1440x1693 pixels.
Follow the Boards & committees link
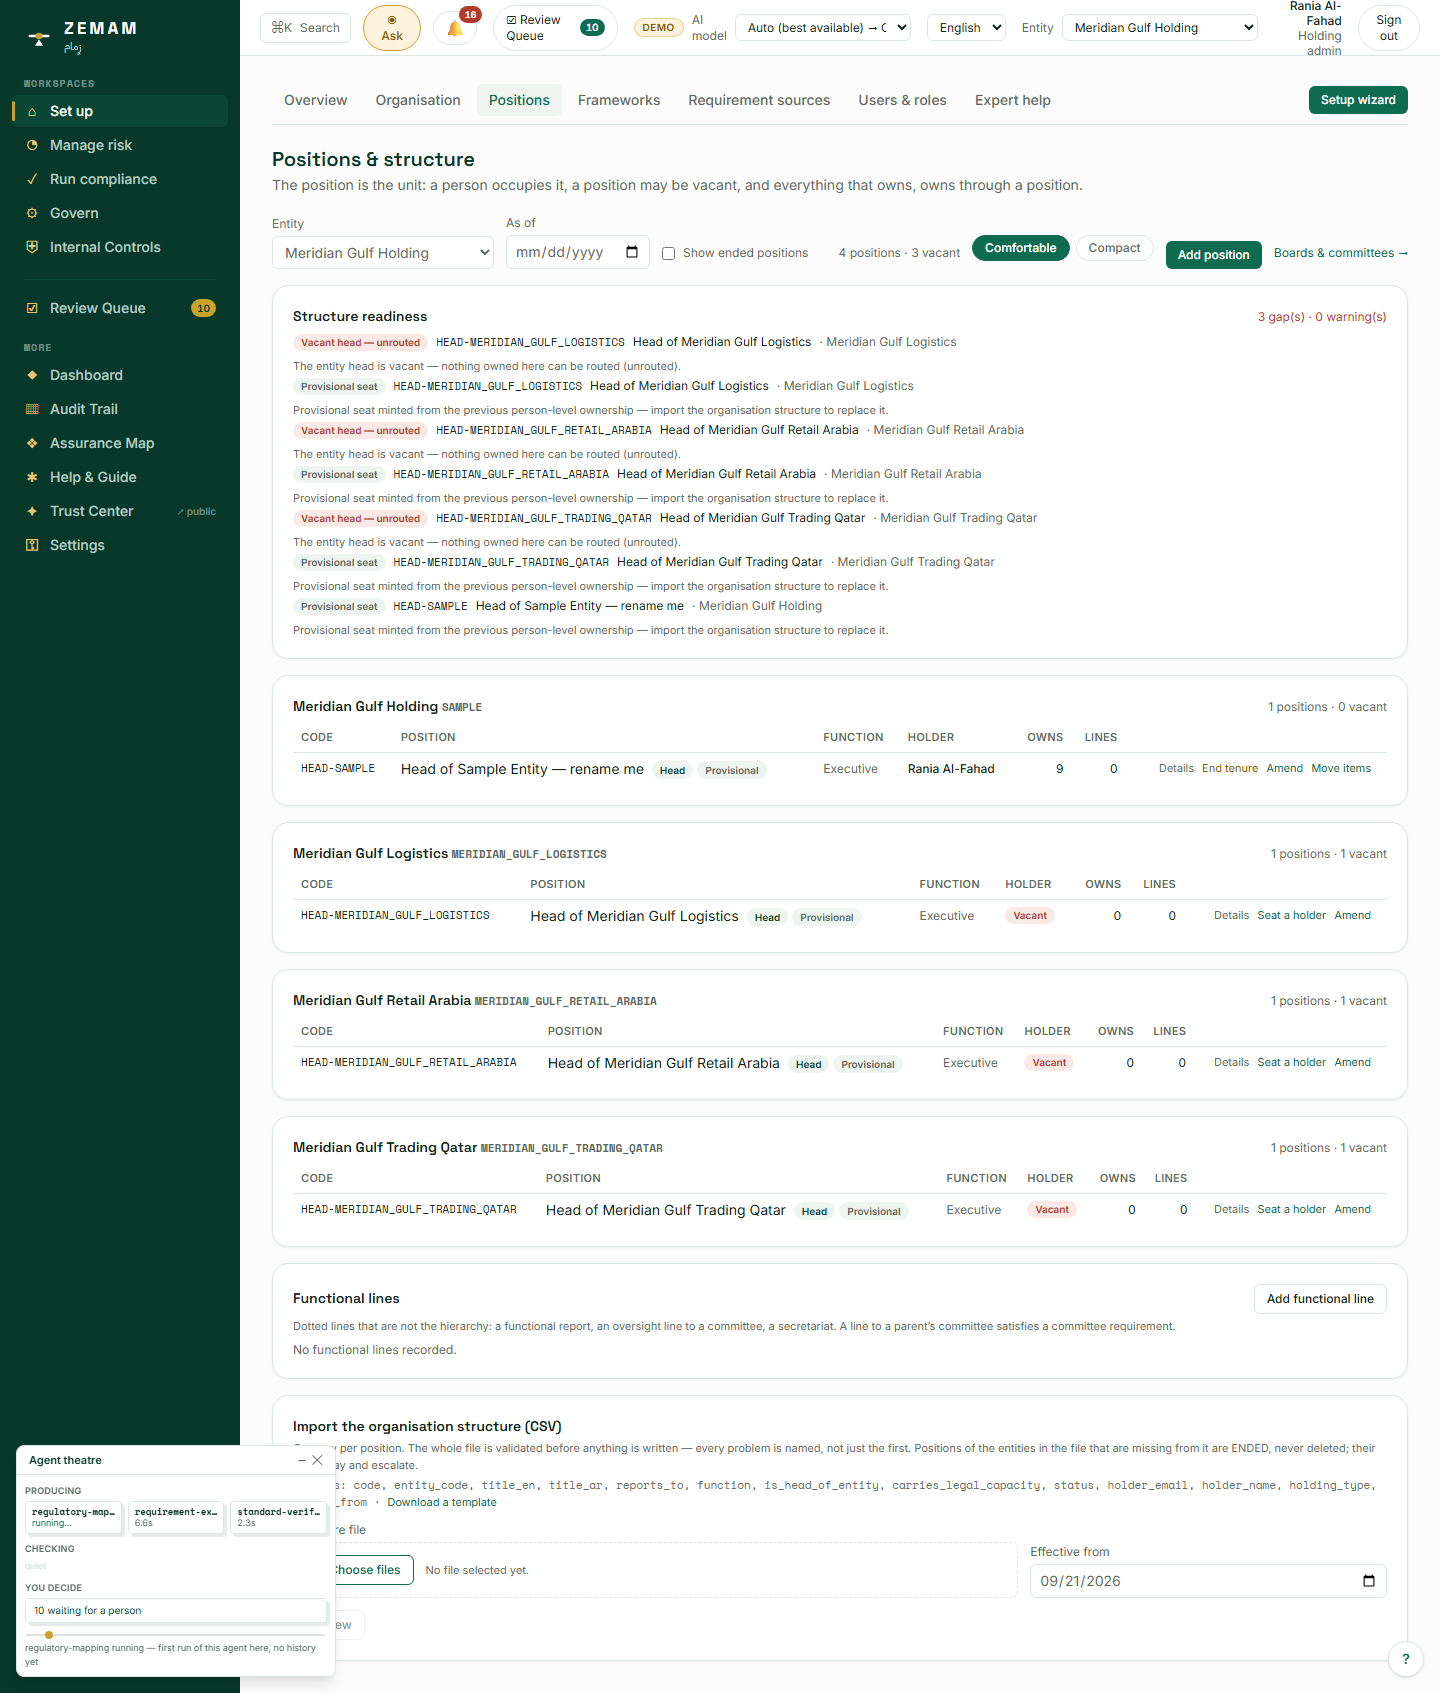click(1340, 253)
